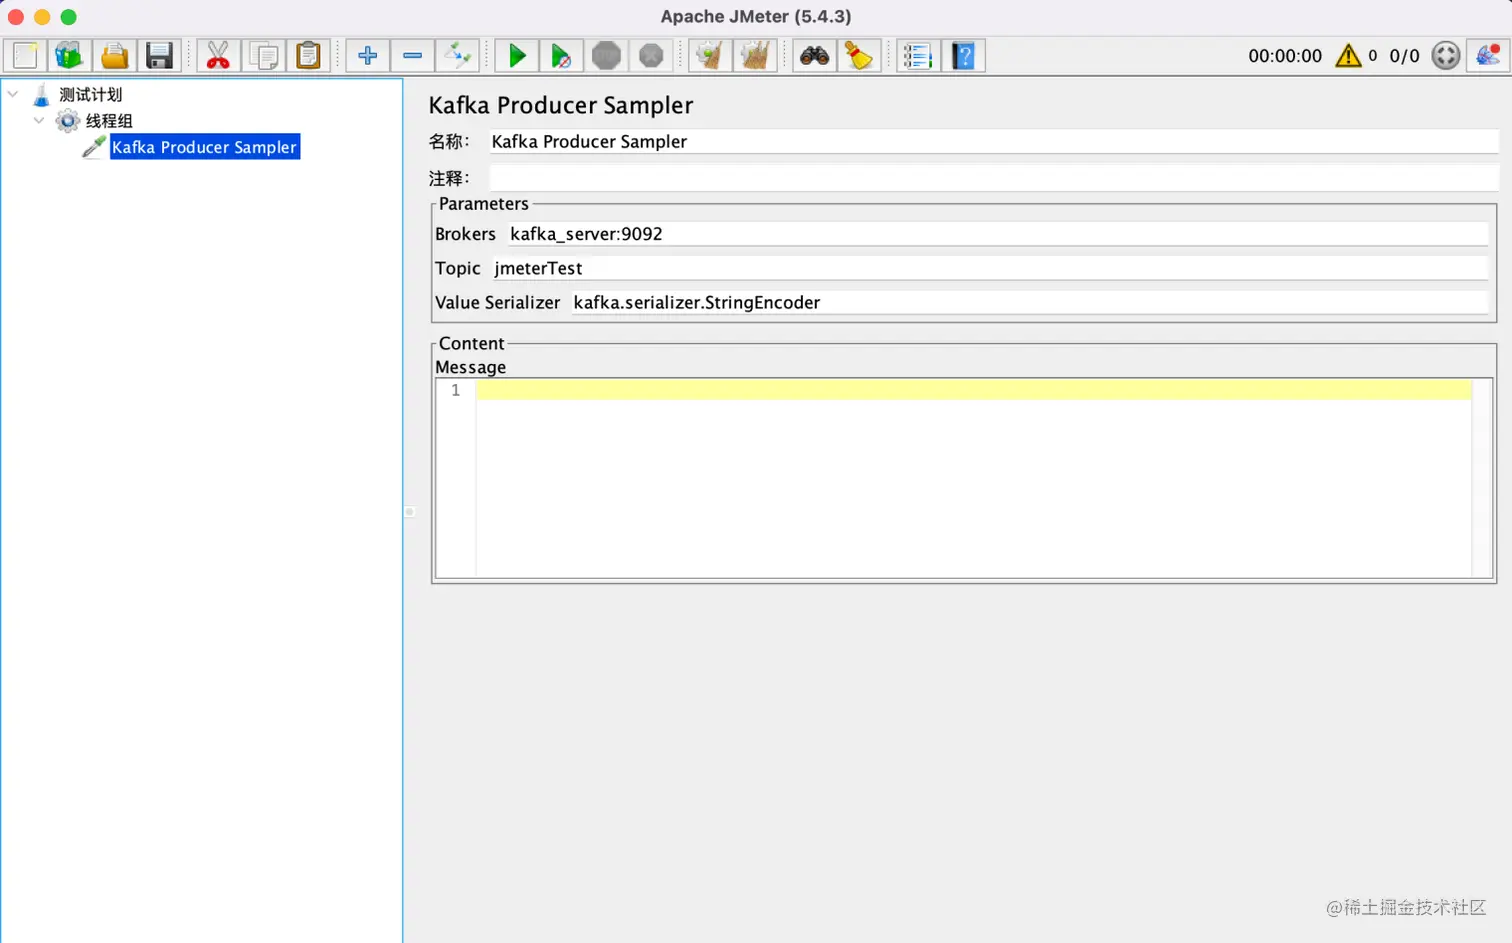Click the New test plan icon
Screen dimensions: 1512x943
point(25,56)
